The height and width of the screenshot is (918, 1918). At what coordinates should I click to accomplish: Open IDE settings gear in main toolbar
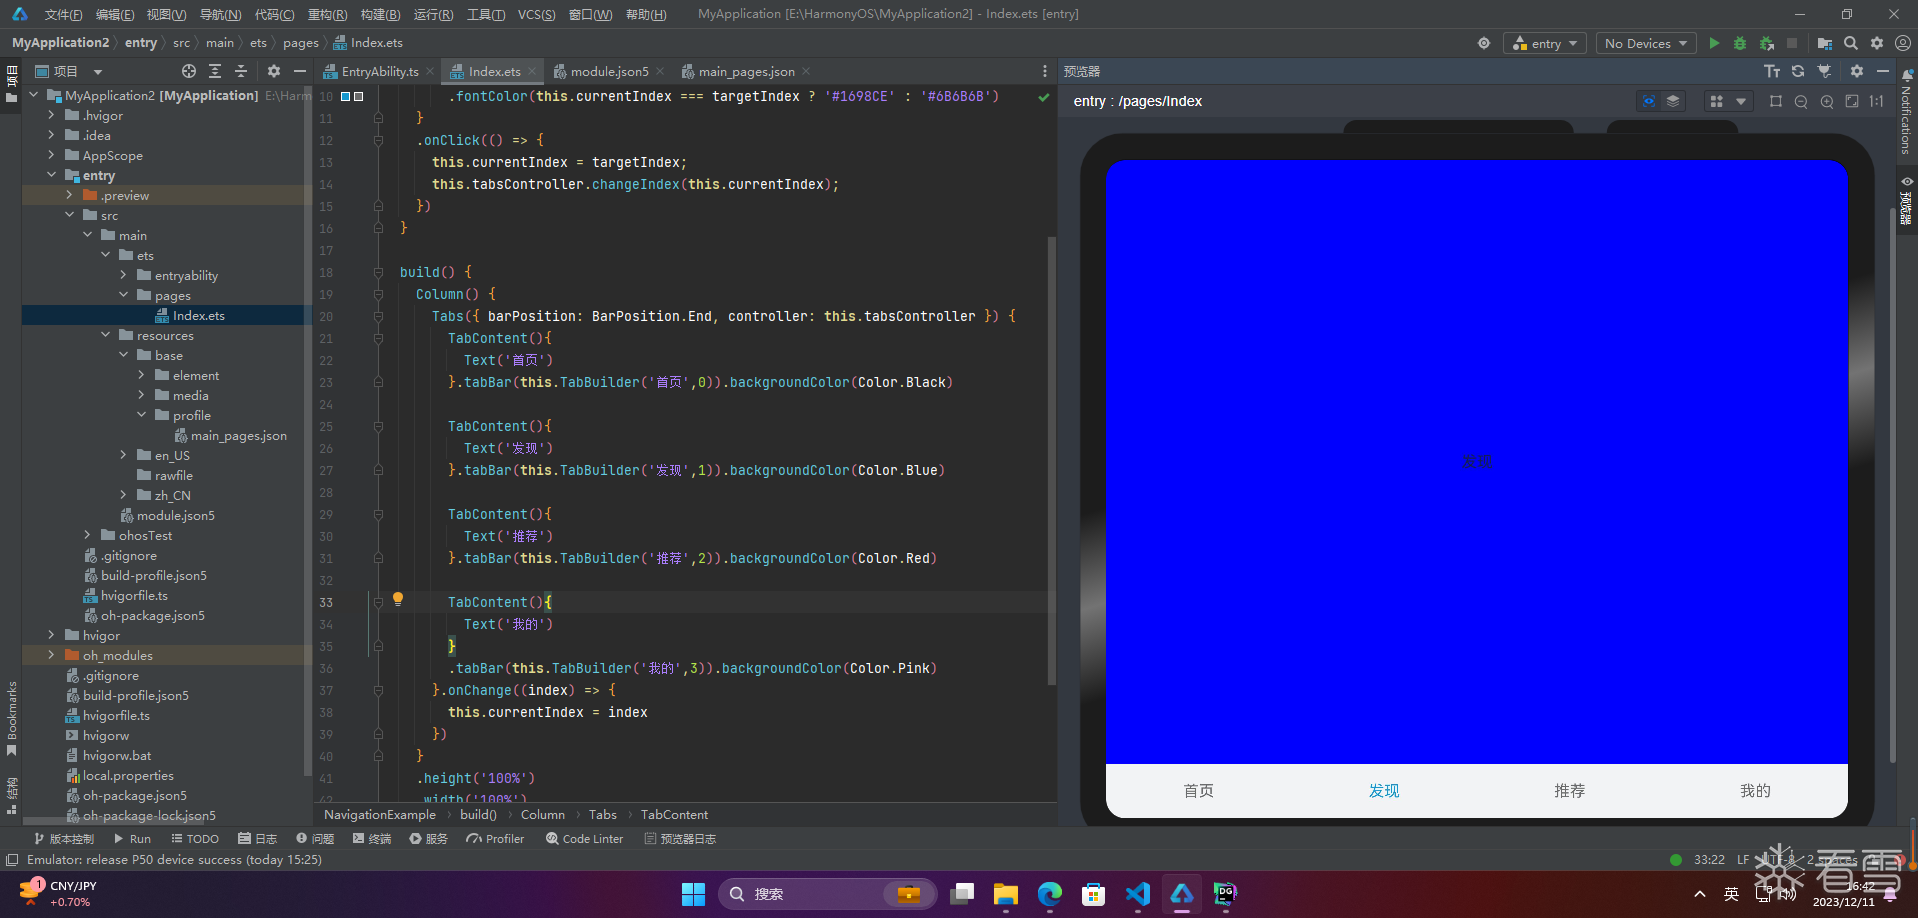coord(1877,43)
